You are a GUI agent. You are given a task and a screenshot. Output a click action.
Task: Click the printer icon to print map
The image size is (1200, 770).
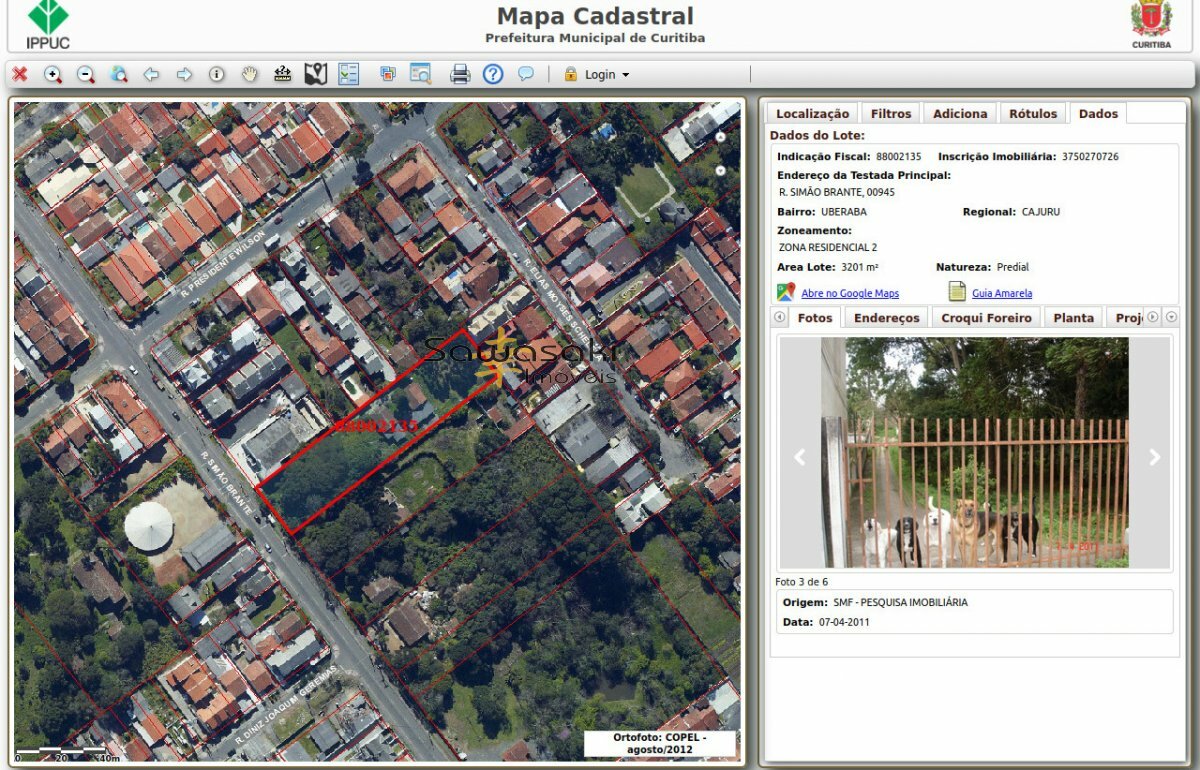click(x=460, y=74)
